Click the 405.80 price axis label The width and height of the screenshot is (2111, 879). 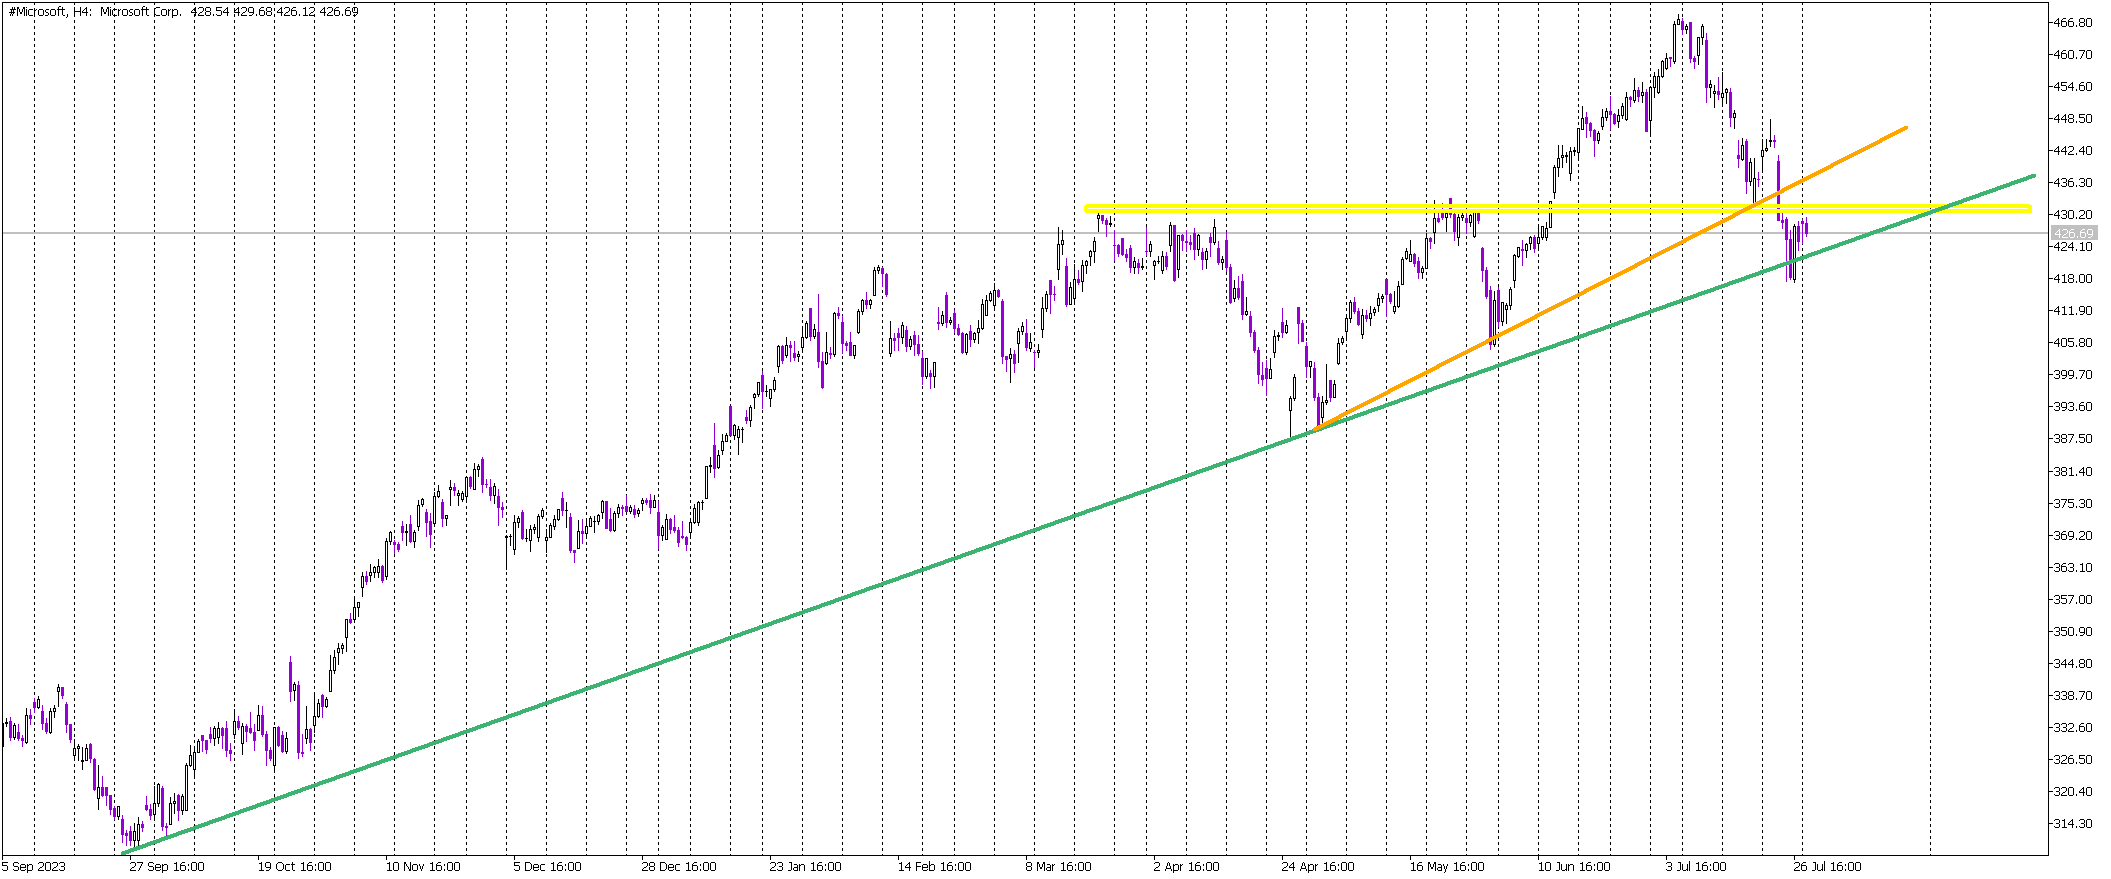(2071, 342)
